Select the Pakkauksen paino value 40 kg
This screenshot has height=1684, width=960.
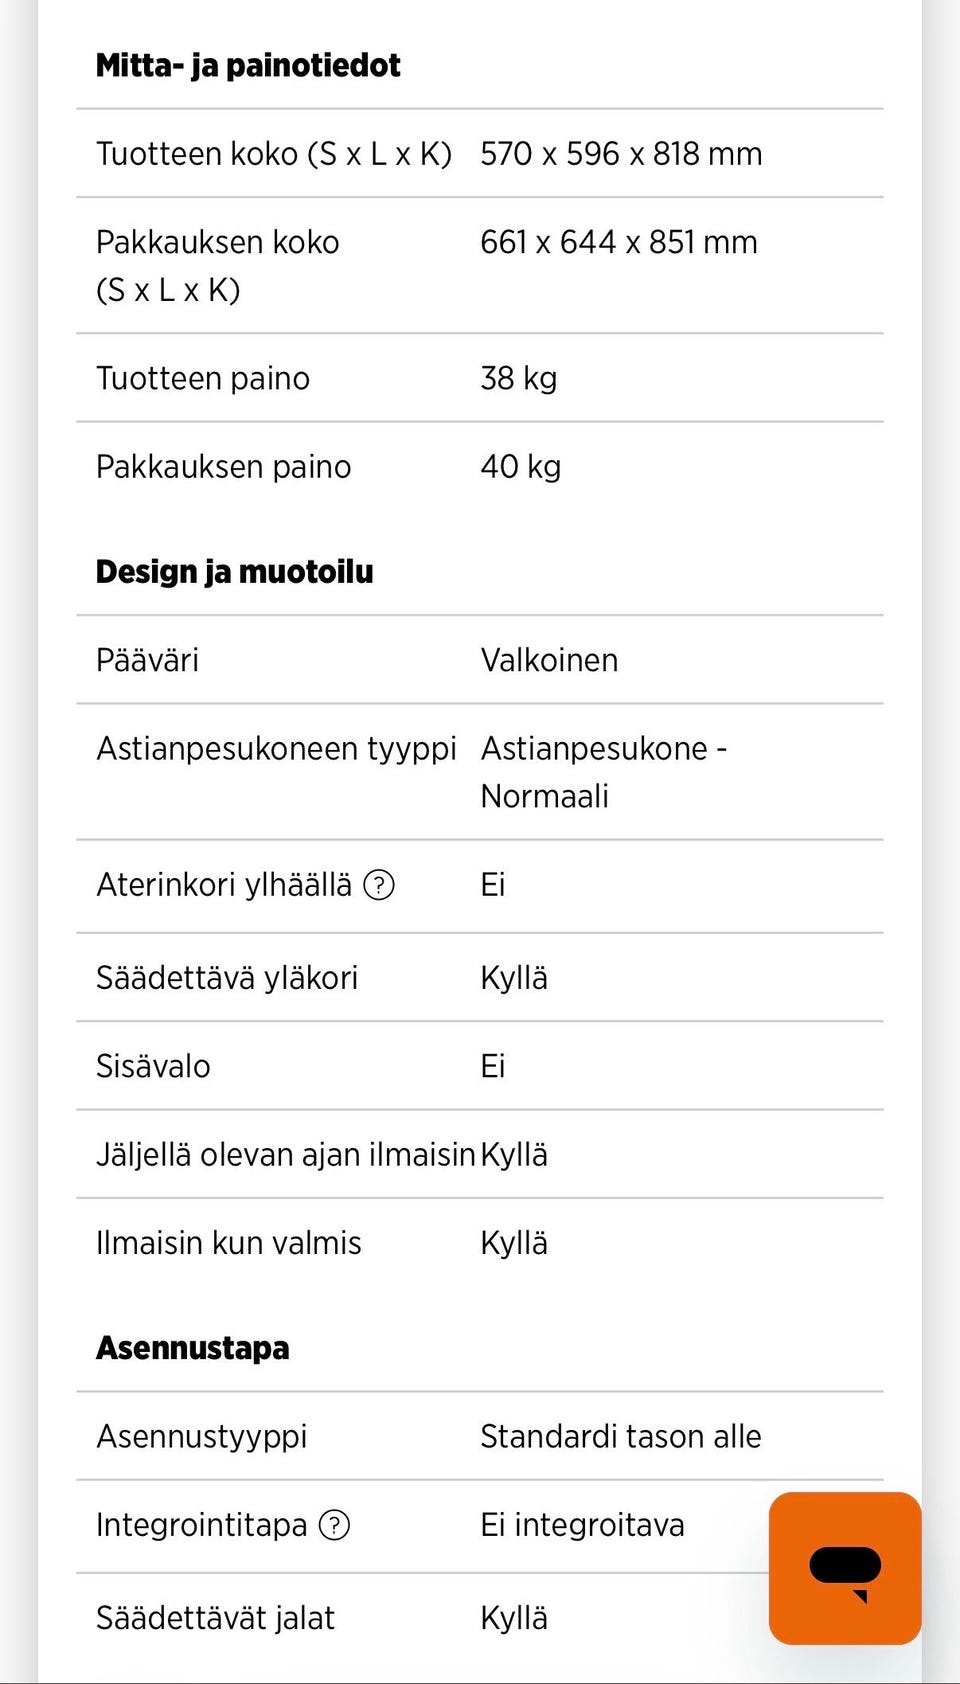click(x=518, y=465)
